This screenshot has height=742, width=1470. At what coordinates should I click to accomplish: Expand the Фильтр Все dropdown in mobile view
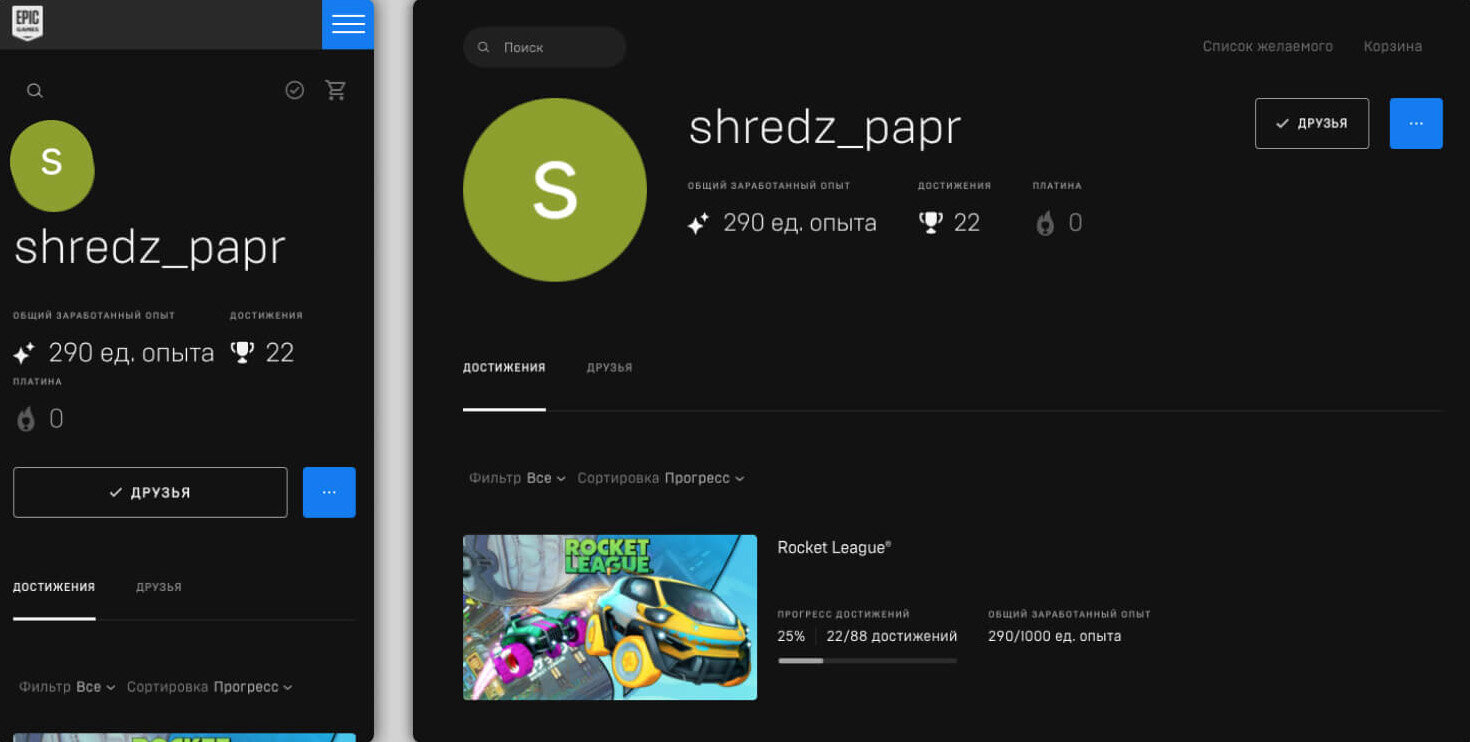(67, 687)
